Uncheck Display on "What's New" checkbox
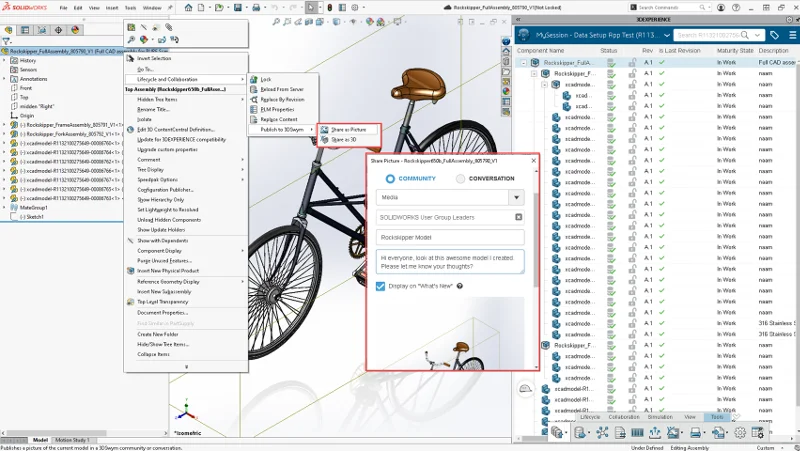The height and width of the screenshot is (451, 800). tap(381, 286)
